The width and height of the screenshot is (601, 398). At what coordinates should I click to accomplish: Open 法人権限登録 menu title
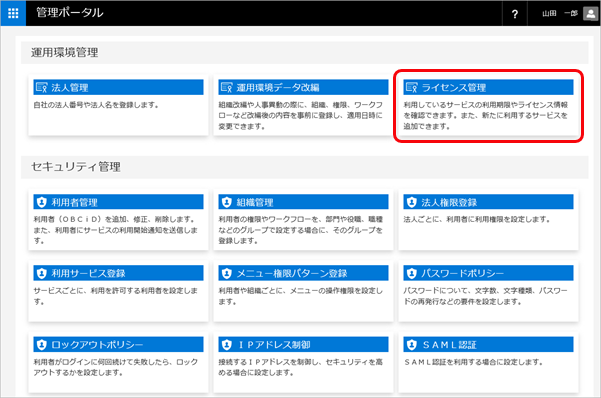449,202
